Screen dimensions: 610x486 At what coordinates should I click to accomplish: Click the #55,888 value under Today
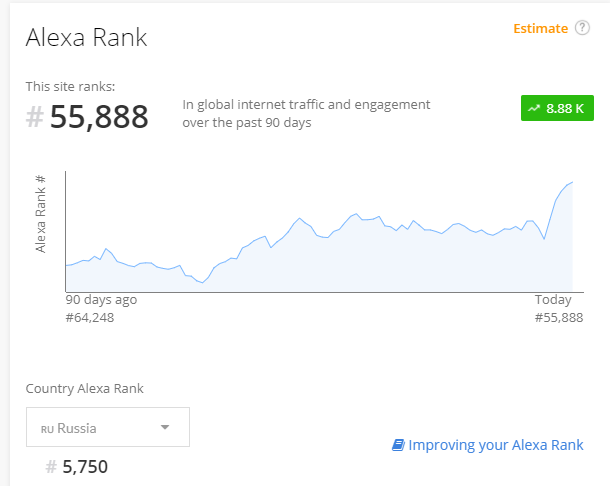[559, 318]
